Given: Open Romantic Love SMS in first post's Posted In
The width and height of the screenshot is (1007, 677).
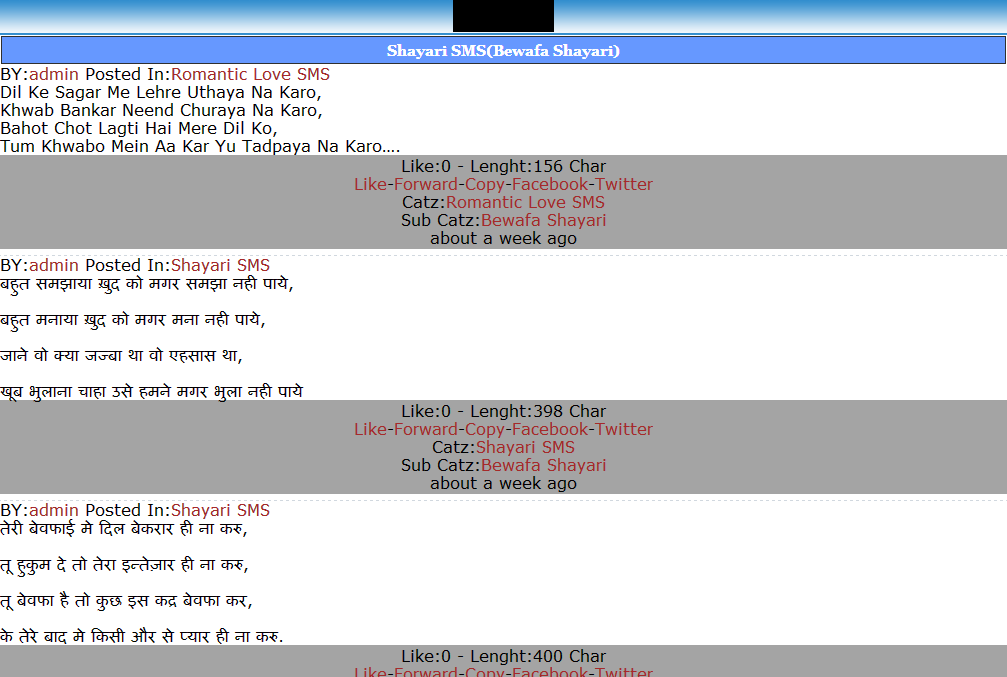Looking at the screenshot, I should pyautogui.click(x=250, y=74).
